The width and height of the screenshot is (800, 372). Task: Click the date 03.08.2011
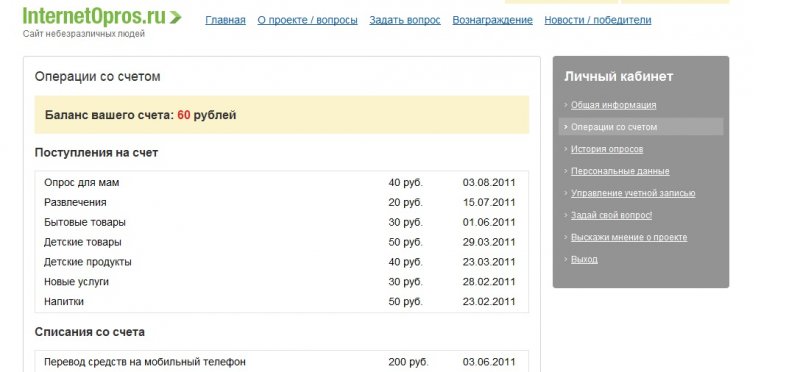pos(489,182)
